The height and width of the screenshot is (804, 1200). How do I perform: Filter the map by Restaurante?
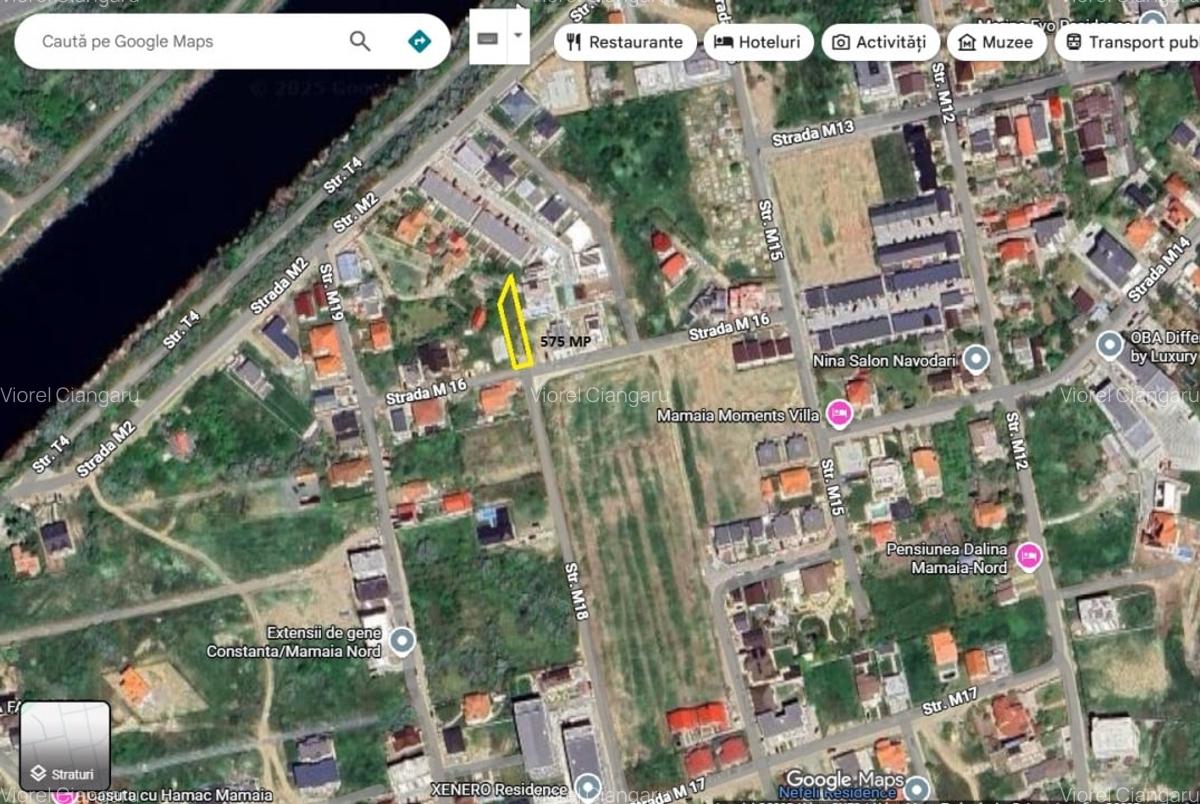[x=625, y=41]
